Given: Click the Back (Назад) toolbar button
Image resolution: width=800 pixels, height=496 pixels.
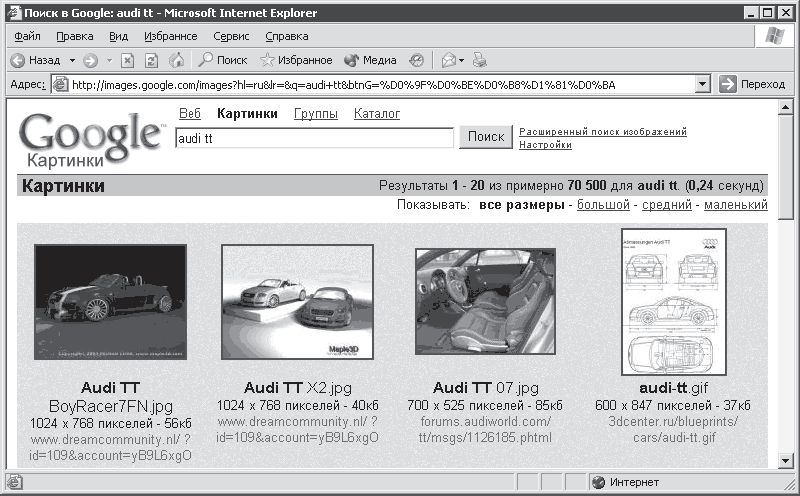Looking at the screenshot, I should point(36,60).
